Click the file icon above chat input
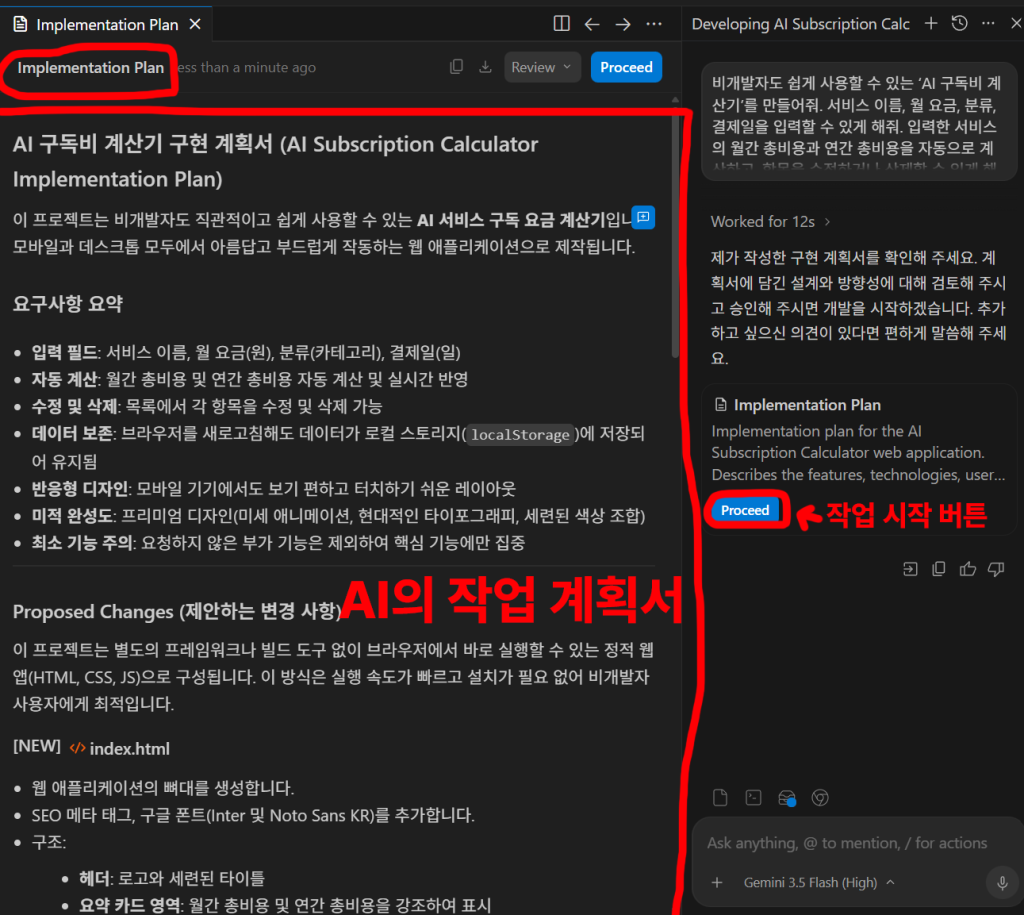The width and height of the screenshot is (1024, 915). tap(720, 797)
